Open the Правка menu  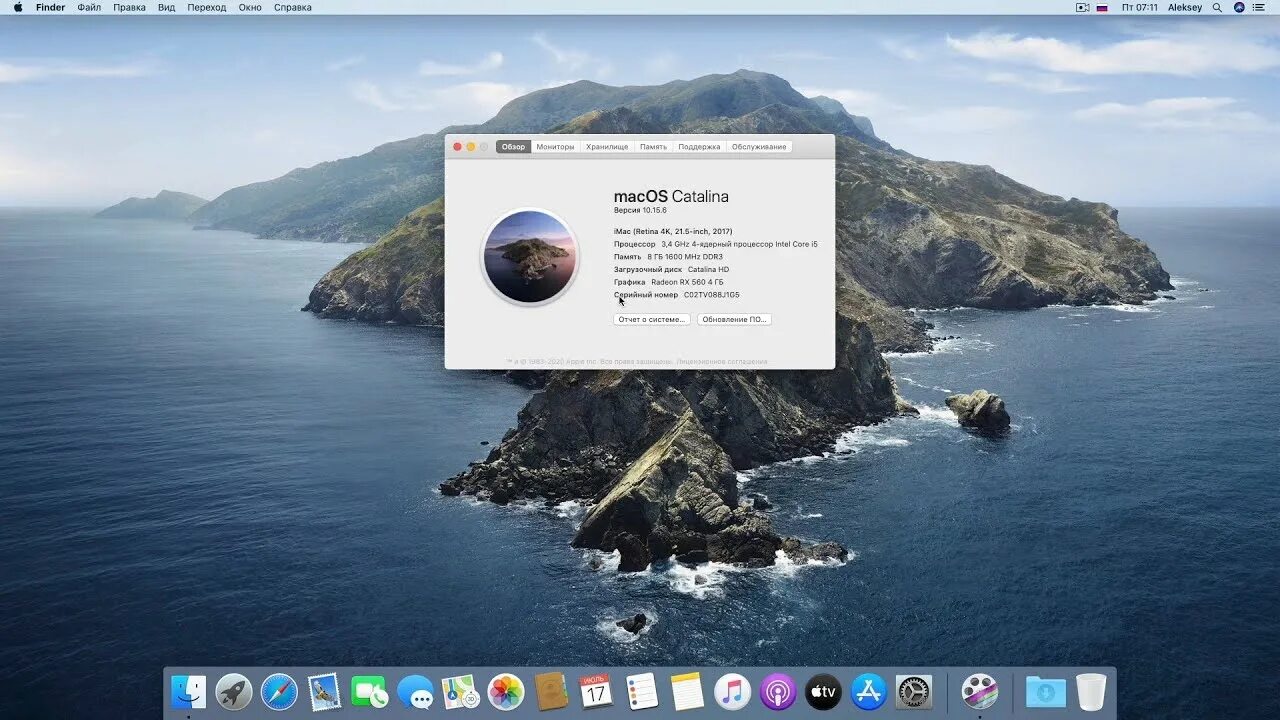pyautogui.click(x=129, y=7)
